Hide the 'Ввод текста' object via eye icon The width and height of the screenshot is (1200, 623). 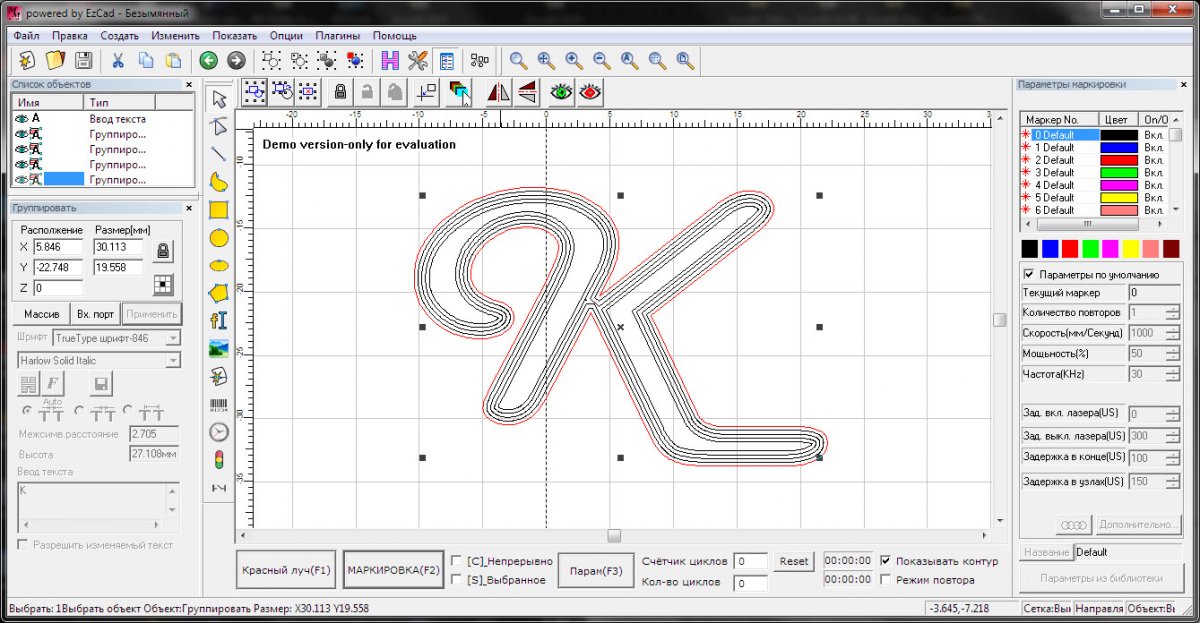21,119
